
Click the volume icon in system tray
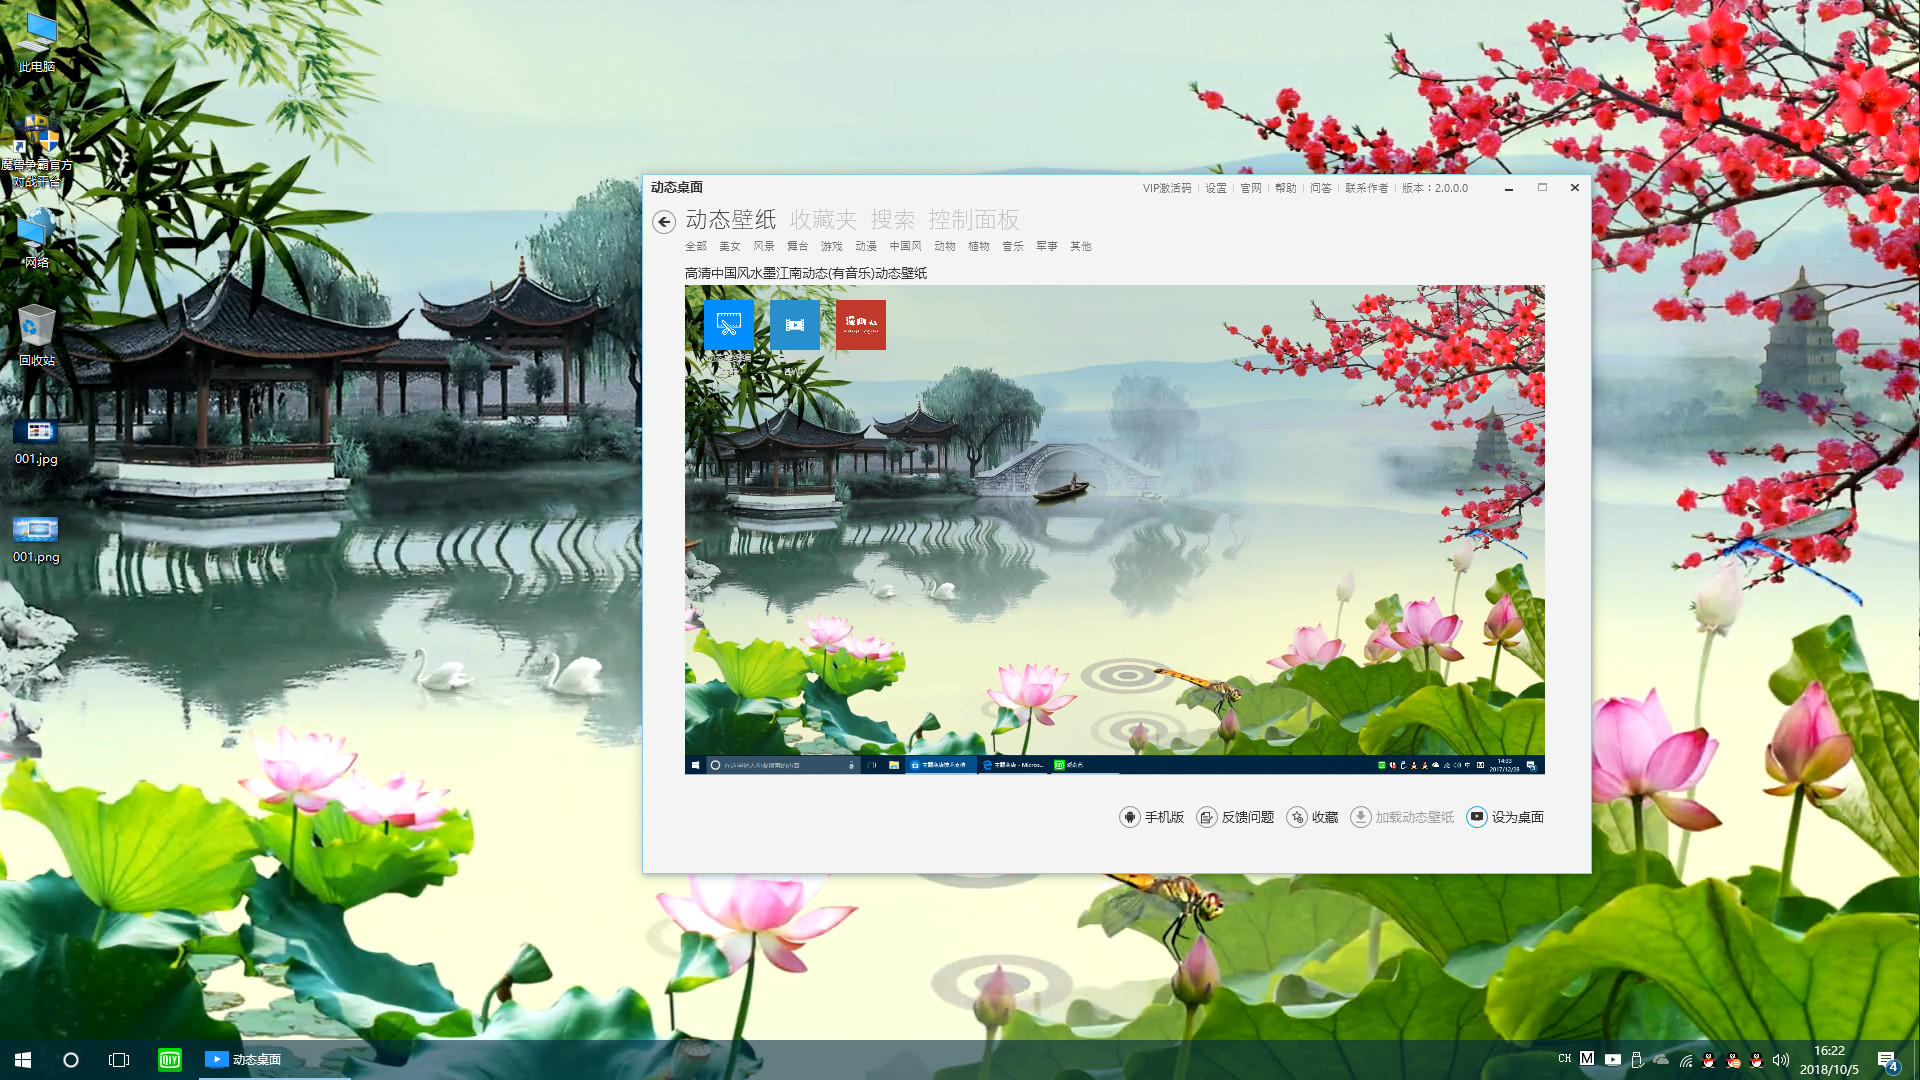1781,1059
